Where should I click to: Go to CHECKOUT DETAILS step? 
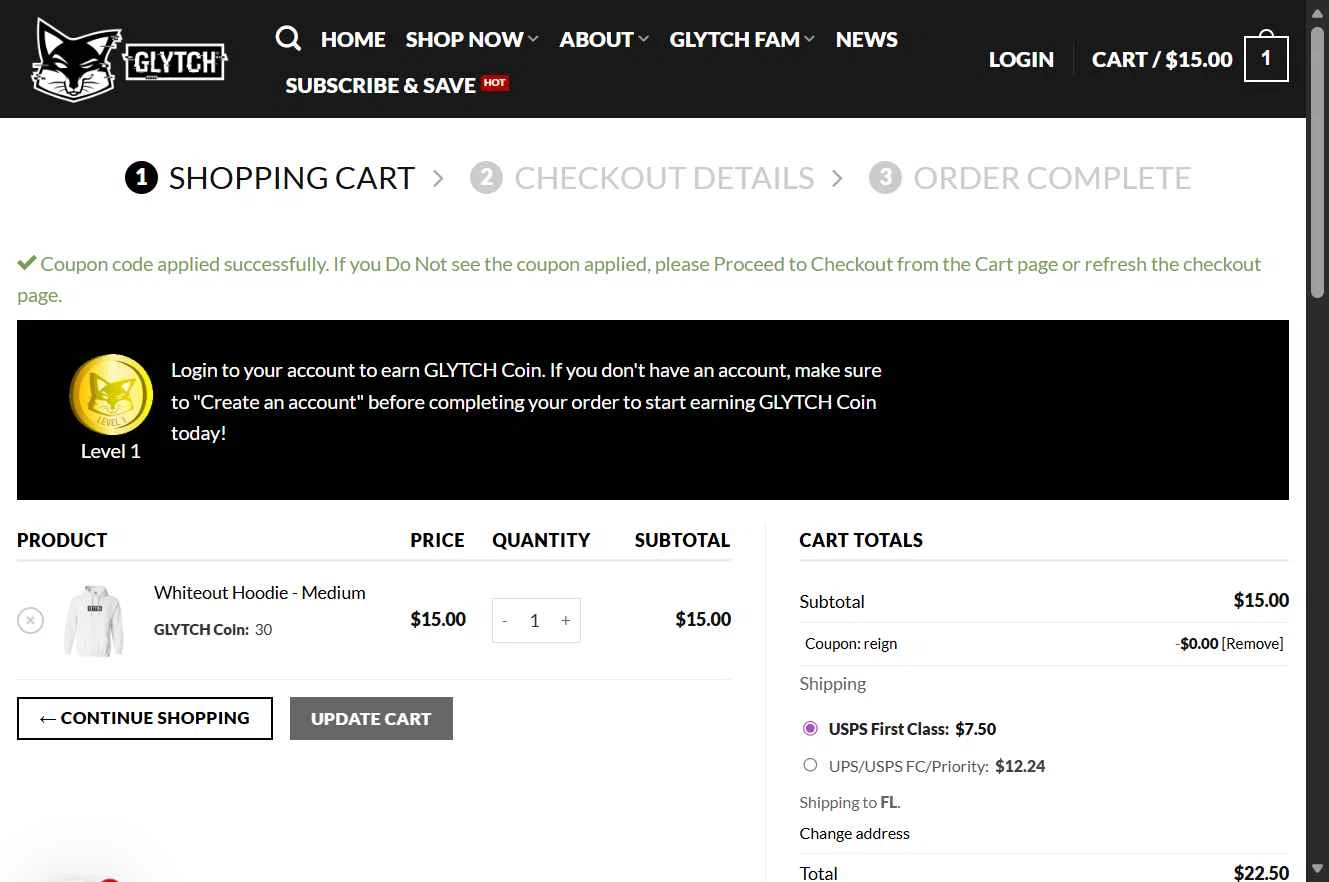click(642, 178)
